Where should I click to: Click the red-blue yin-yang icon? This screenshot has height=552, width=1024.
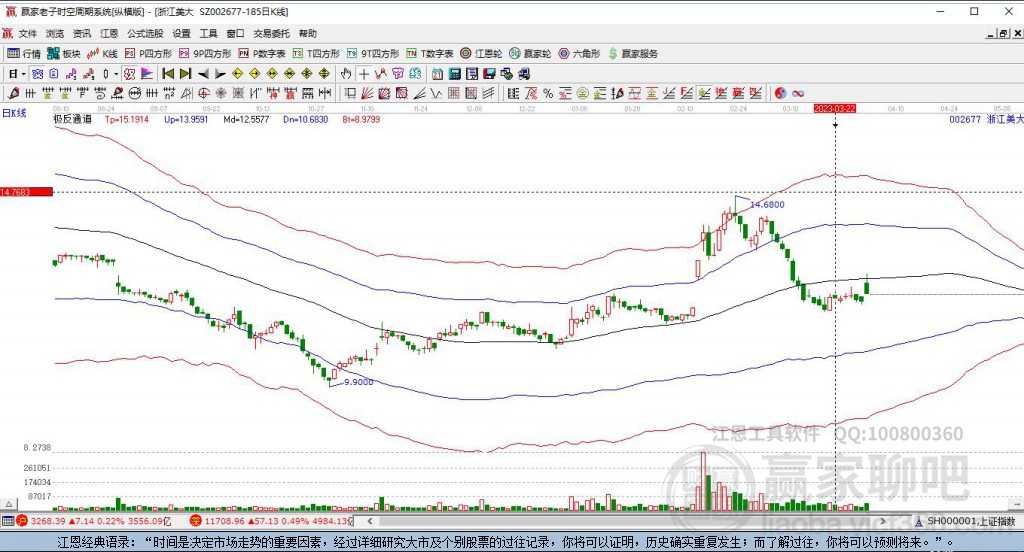(780, 93)
